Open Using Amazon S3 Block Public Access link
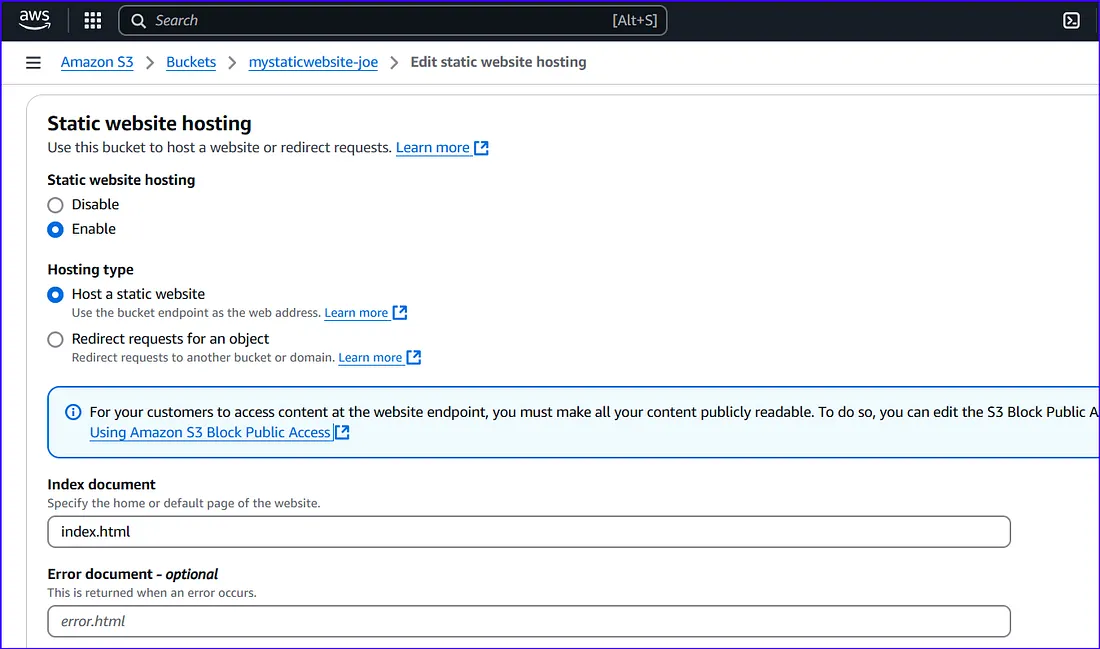Screen dimensions: 1100x649 pos(219,432)
